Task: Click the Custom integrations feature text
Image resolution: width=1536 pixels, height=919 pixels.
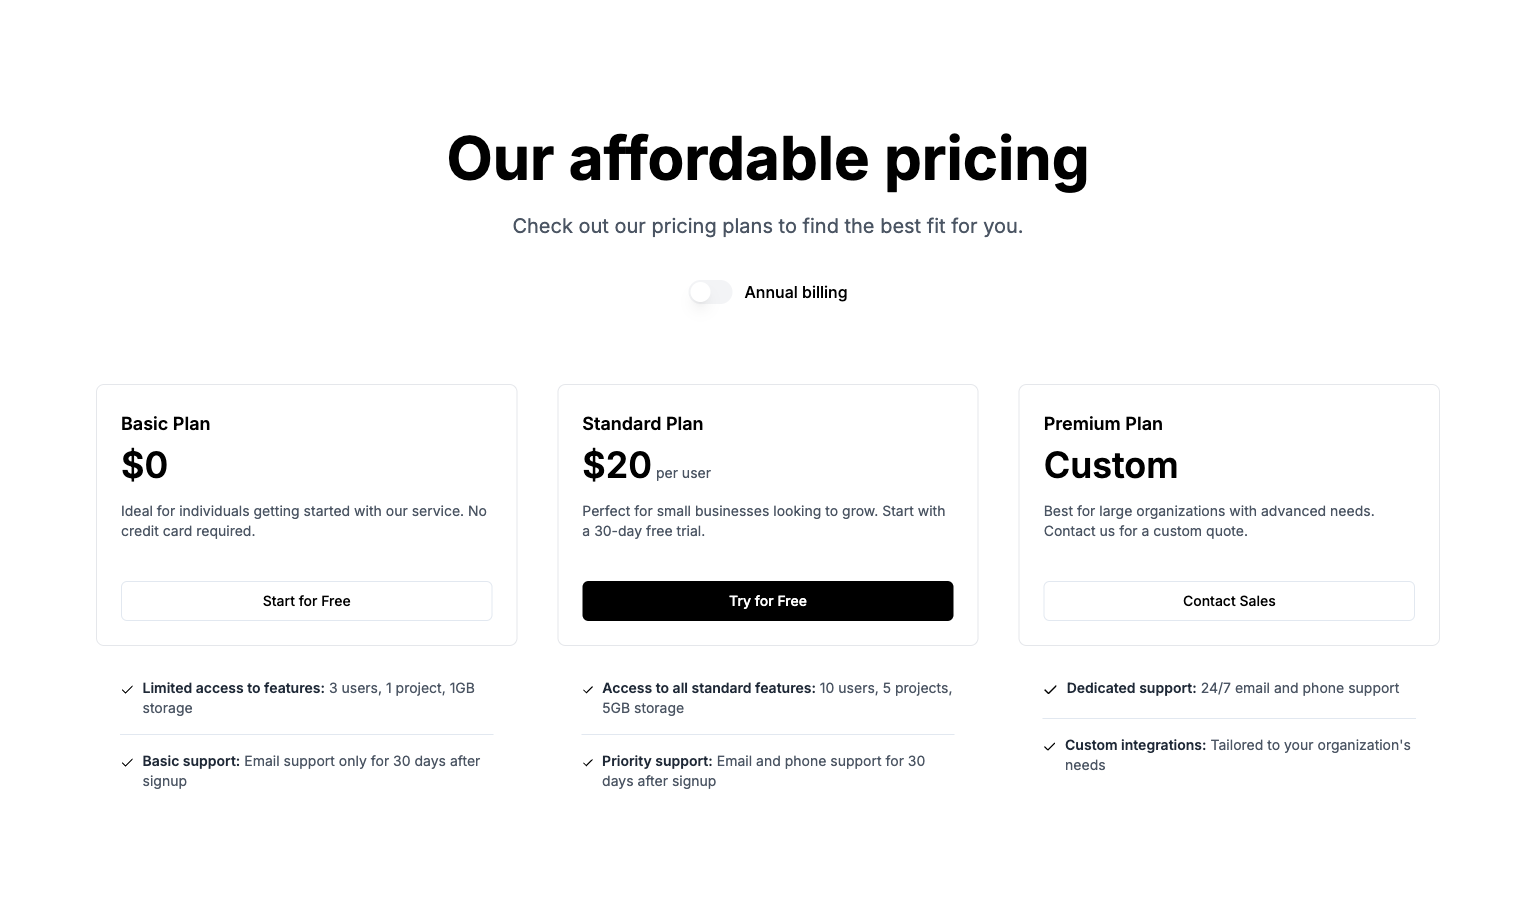Action: [1238, 755]
